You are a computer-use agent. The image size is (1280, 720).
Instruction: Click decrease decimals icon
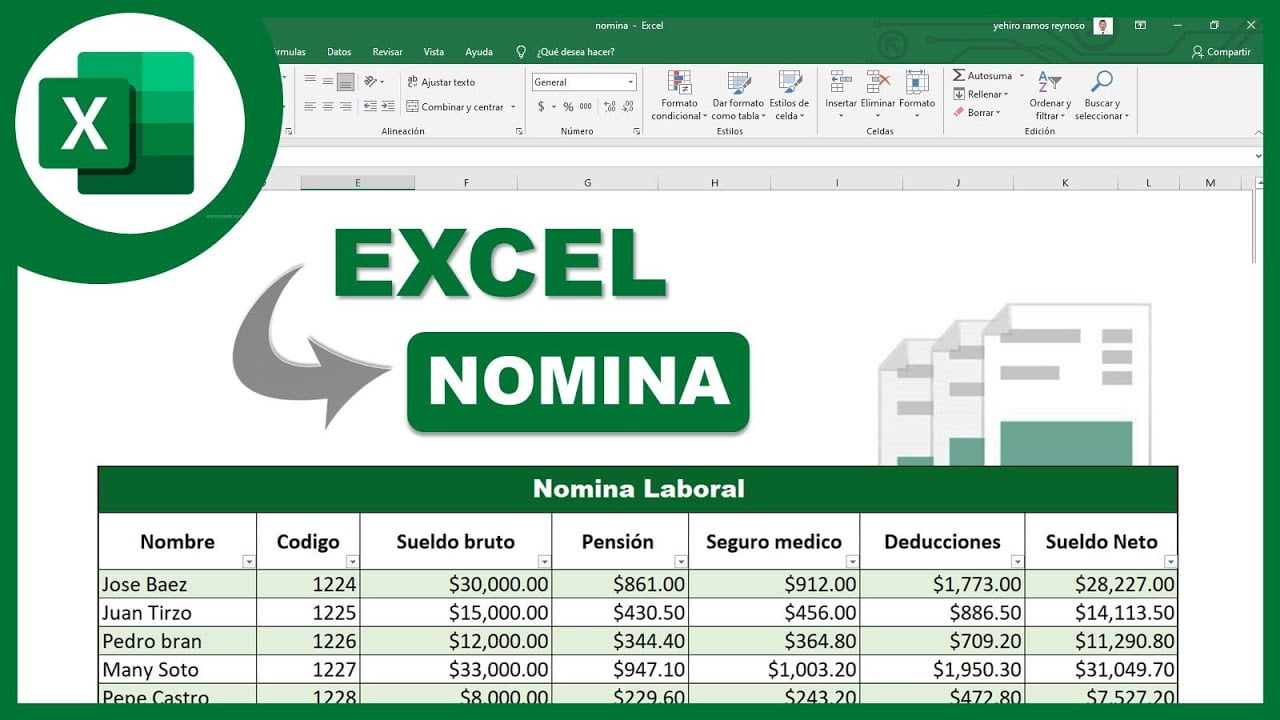[626, 106]
